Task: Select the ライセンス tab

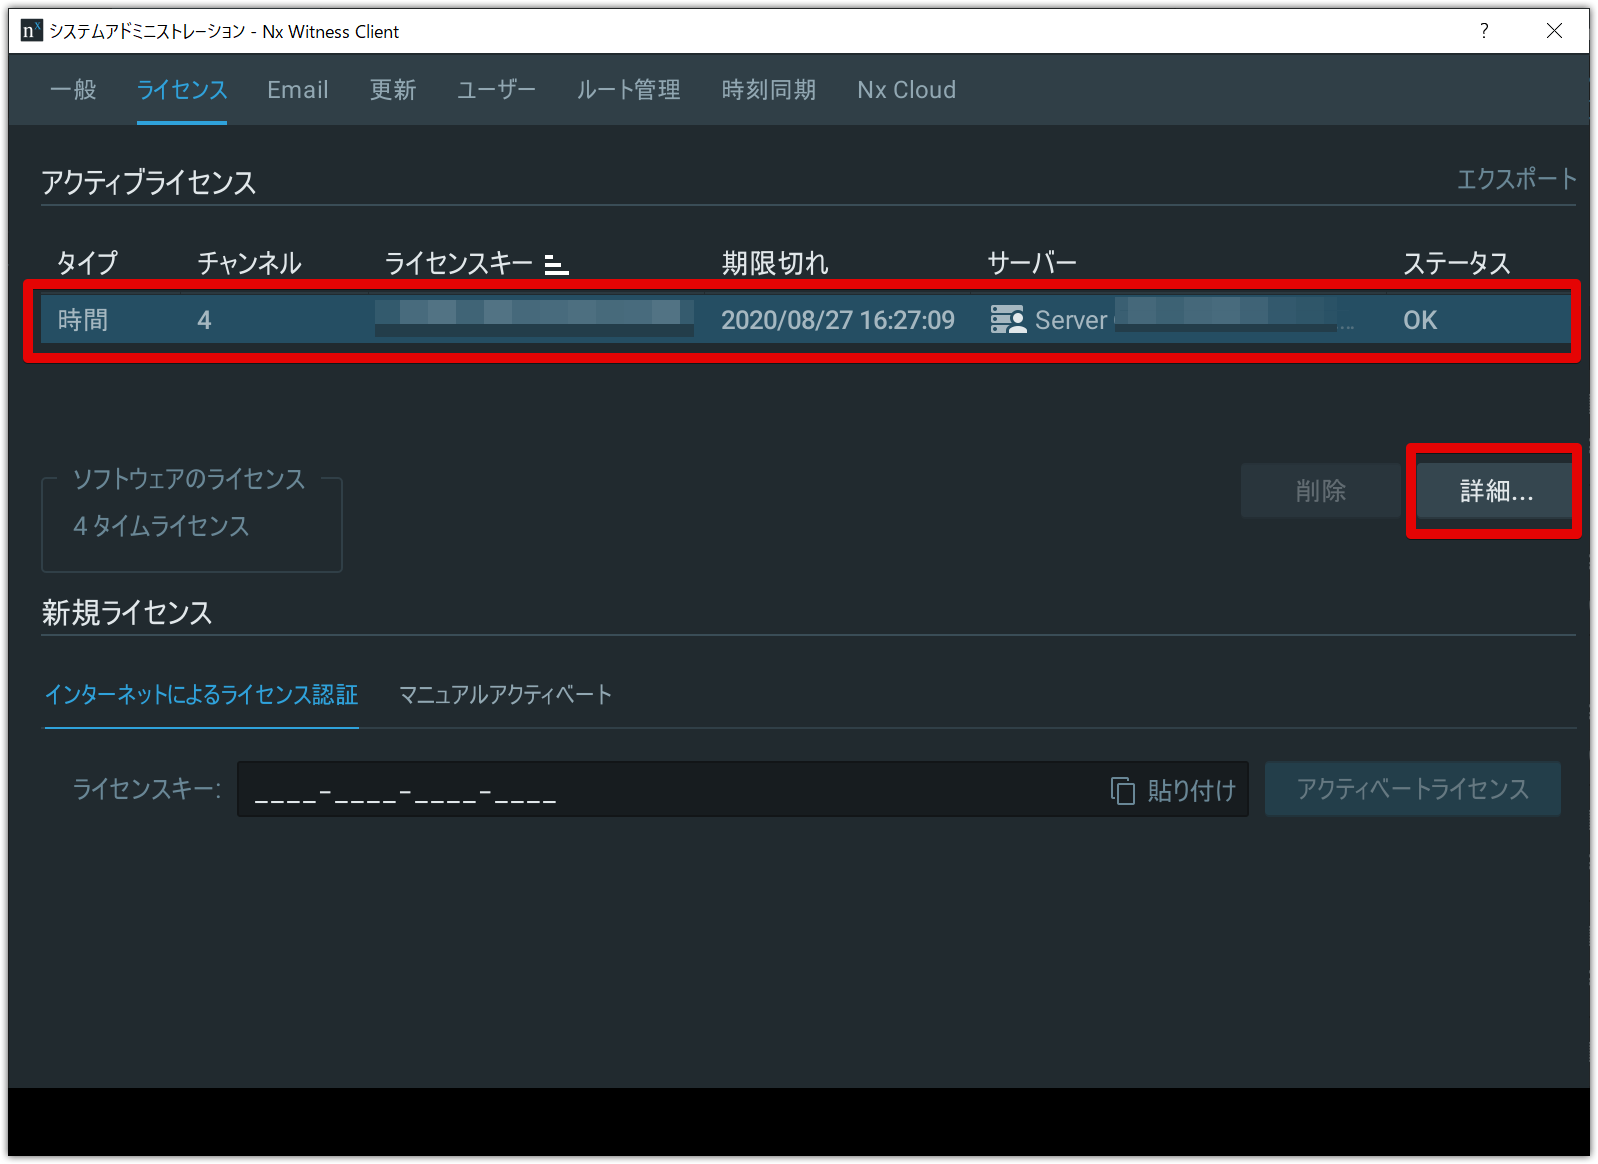Action: (x=182, y=90)
